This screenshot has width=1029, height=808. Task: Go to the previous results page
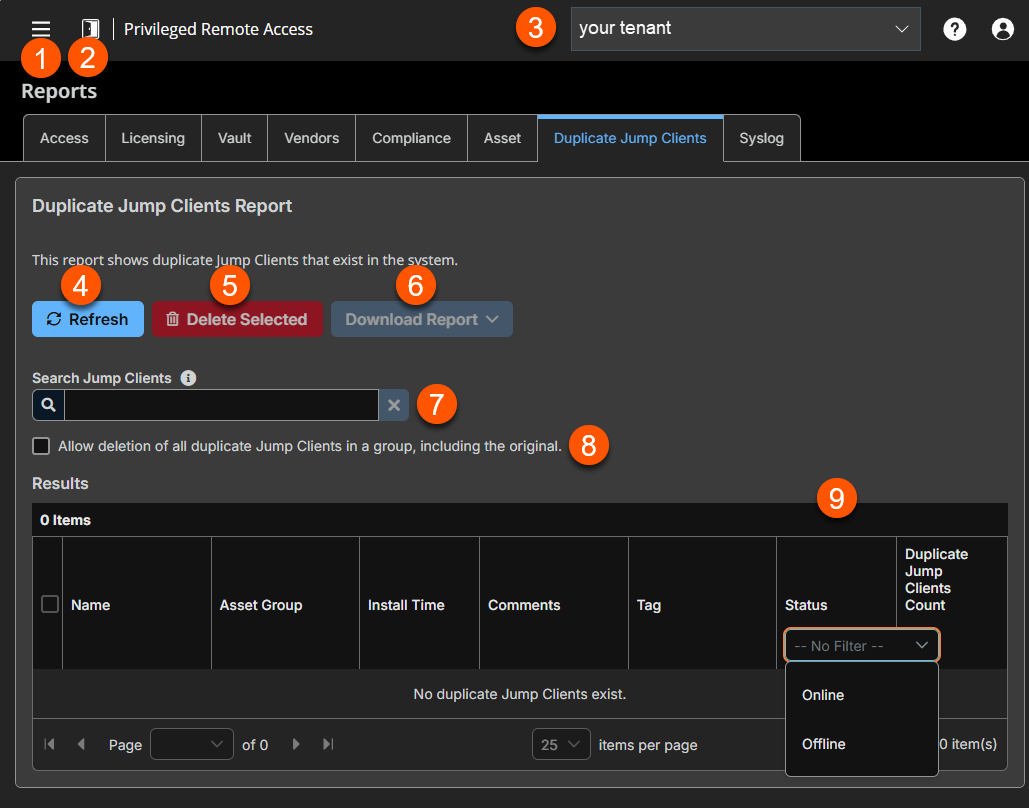(81, 744)
